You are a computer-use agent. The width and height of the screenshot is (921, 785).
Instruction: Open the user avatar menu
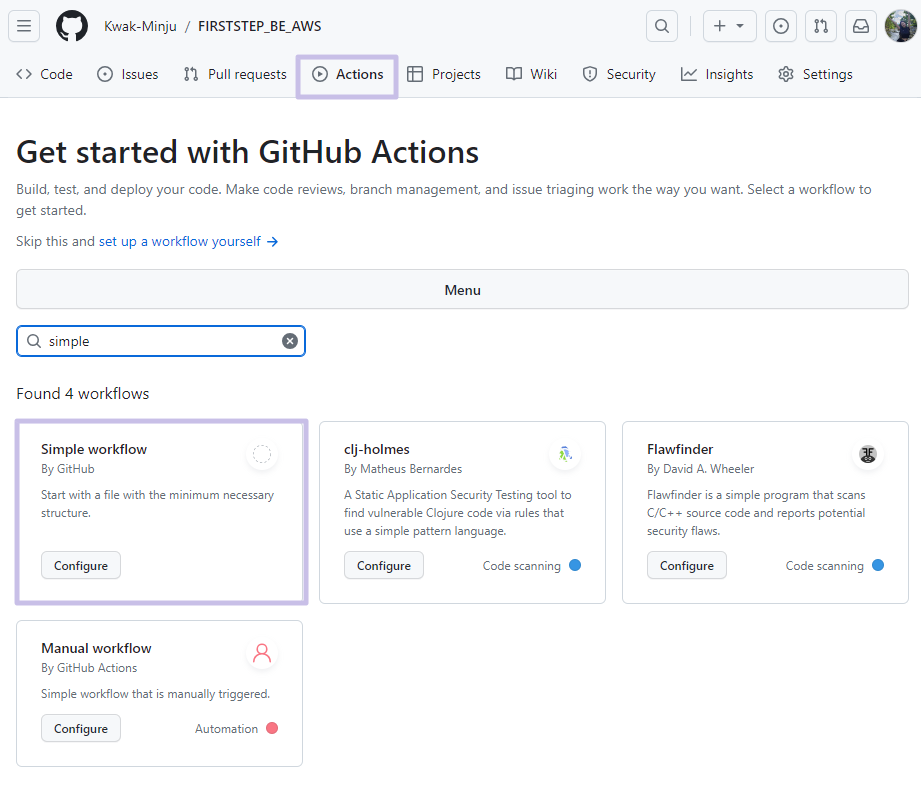click(900, 26)
